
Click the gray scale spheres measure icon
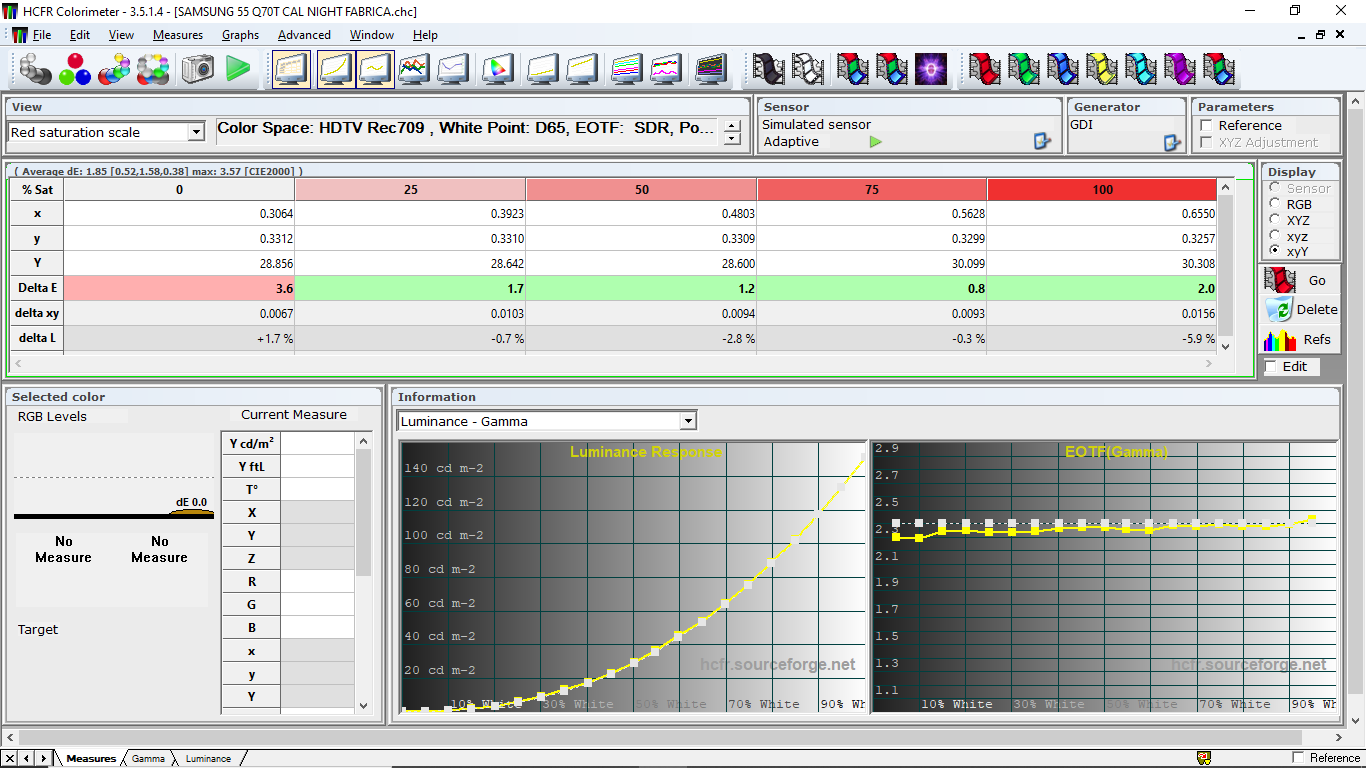[36, 69]
